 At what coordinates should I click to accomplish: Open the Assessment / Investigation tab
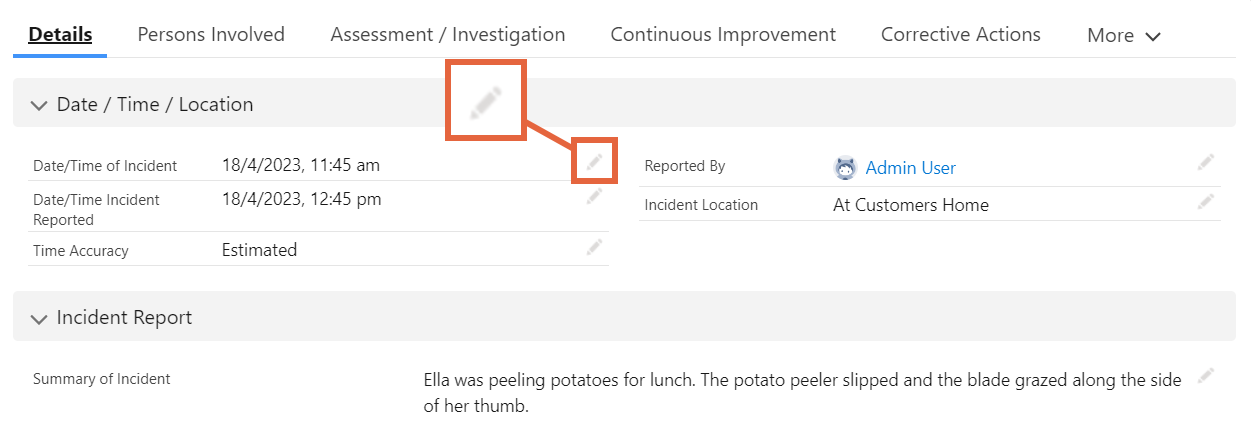(448, 34)
